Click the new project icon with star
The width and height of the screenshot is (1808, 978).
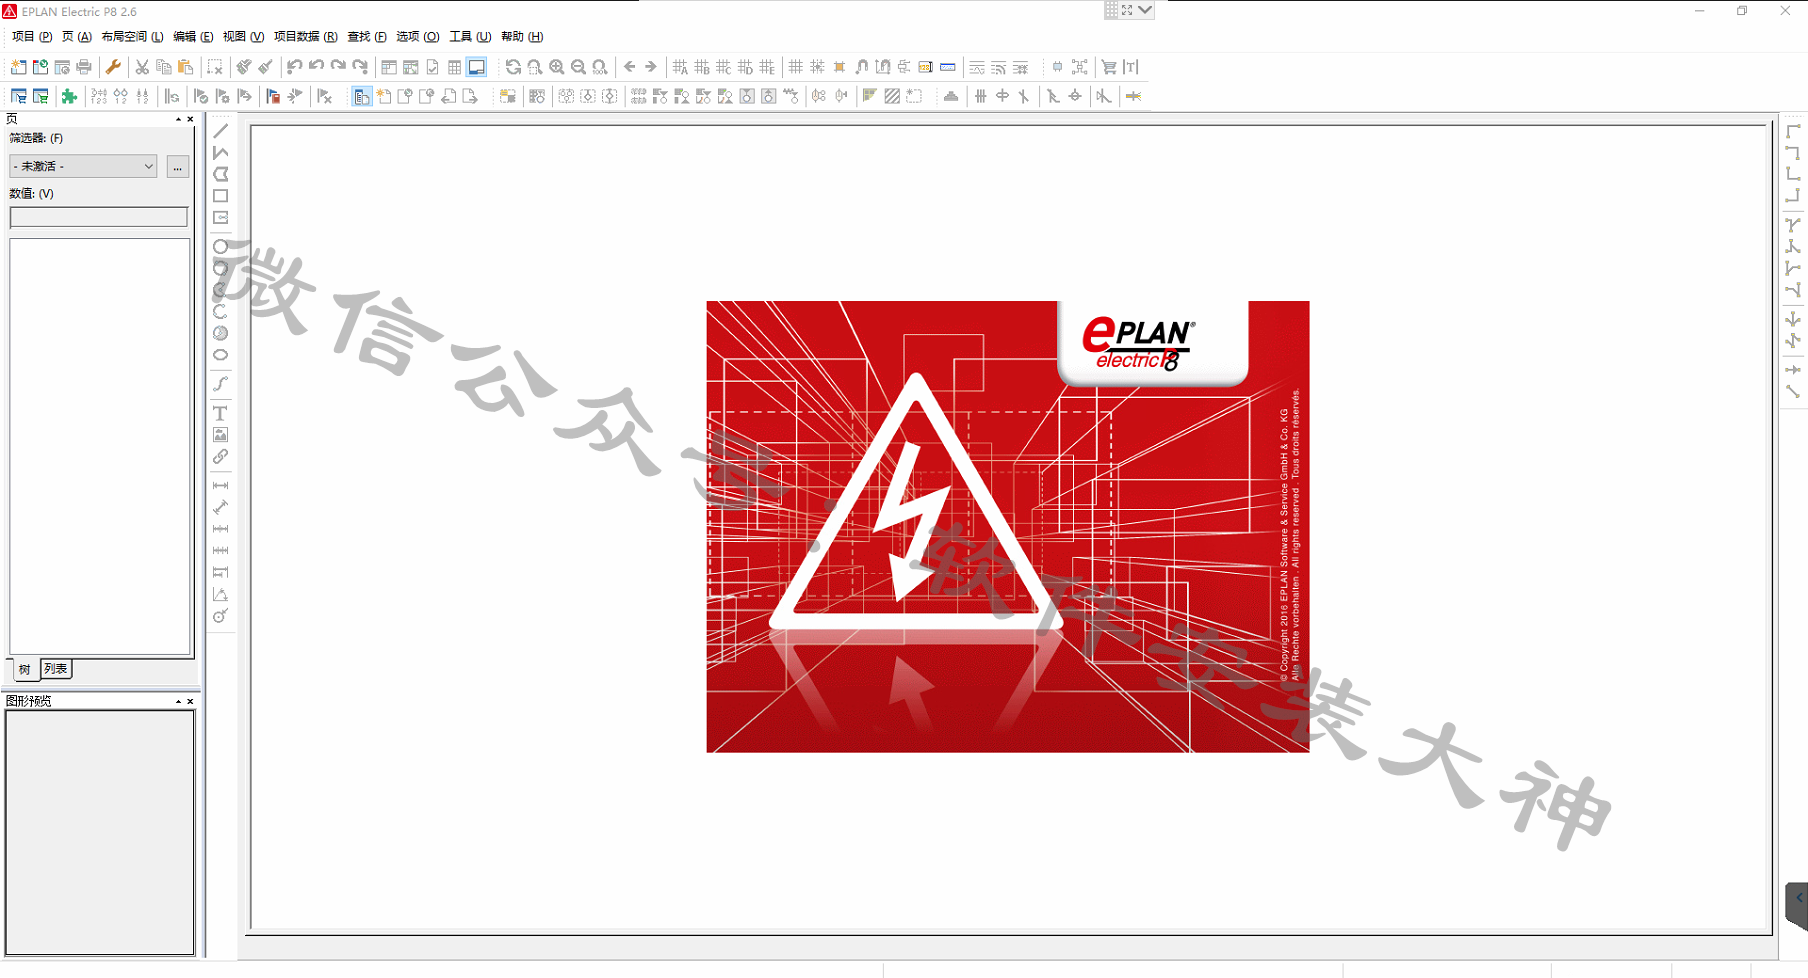(18, 67)
